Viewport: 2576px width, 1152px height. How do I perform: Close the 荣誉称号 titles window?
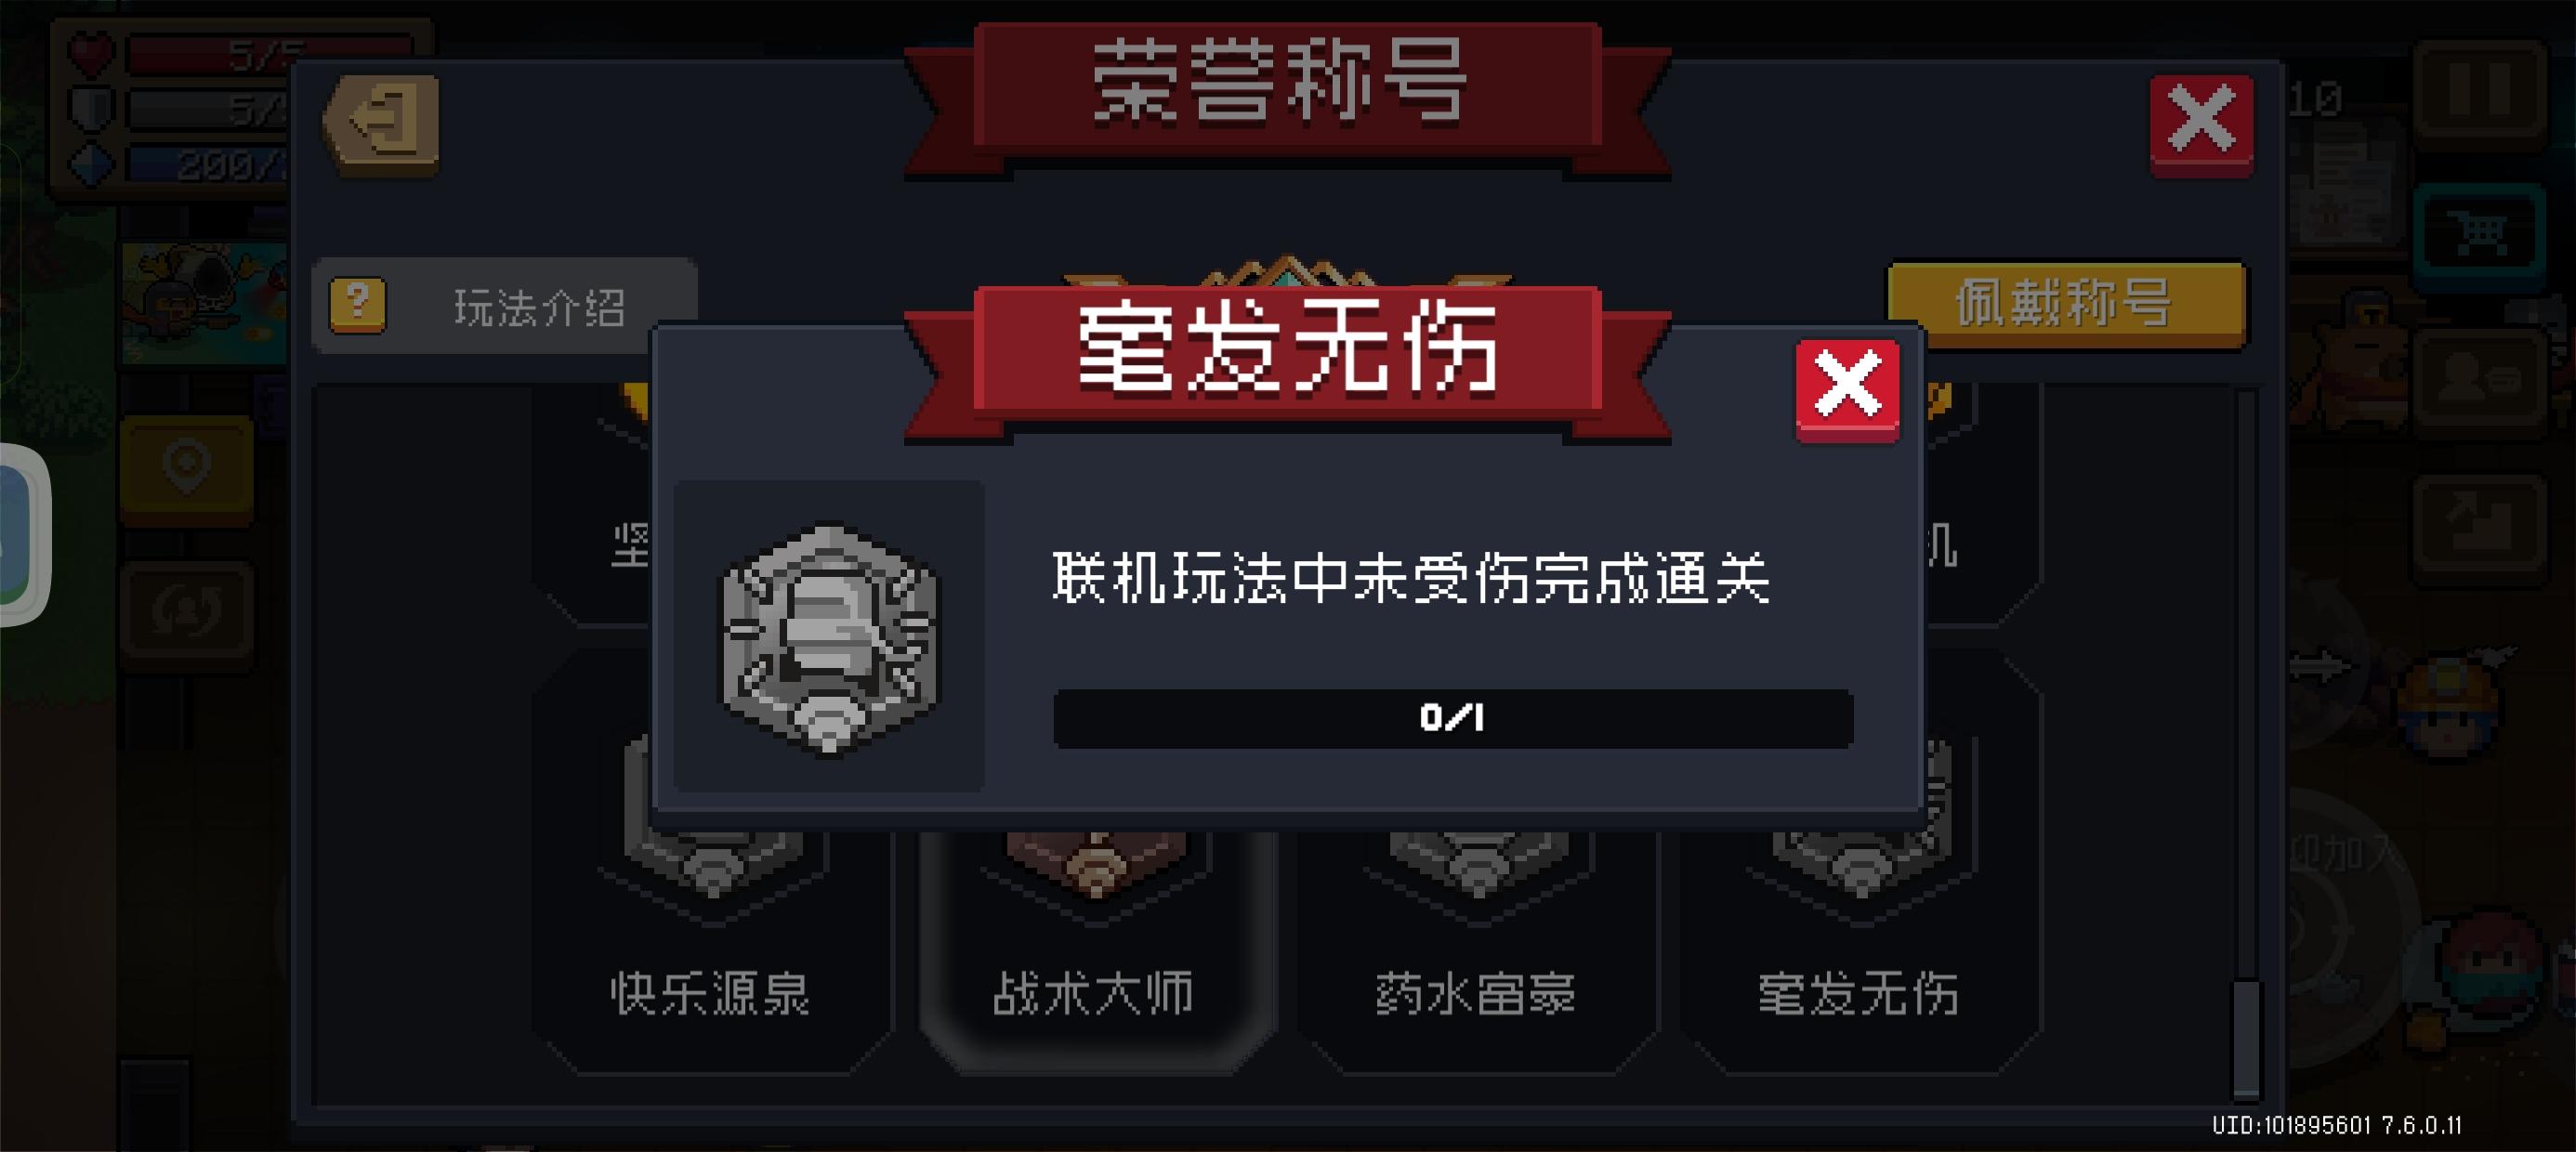[x=2201, y=125]
